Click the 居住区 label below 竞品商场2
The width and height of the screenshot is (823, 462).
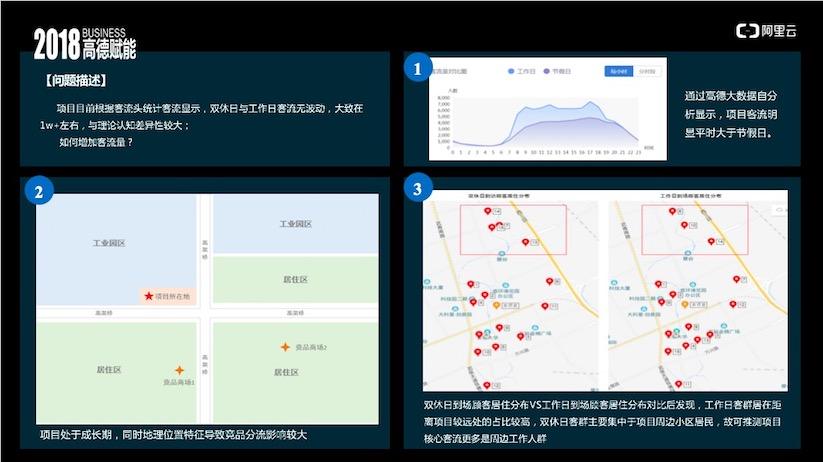coord(286,372)
